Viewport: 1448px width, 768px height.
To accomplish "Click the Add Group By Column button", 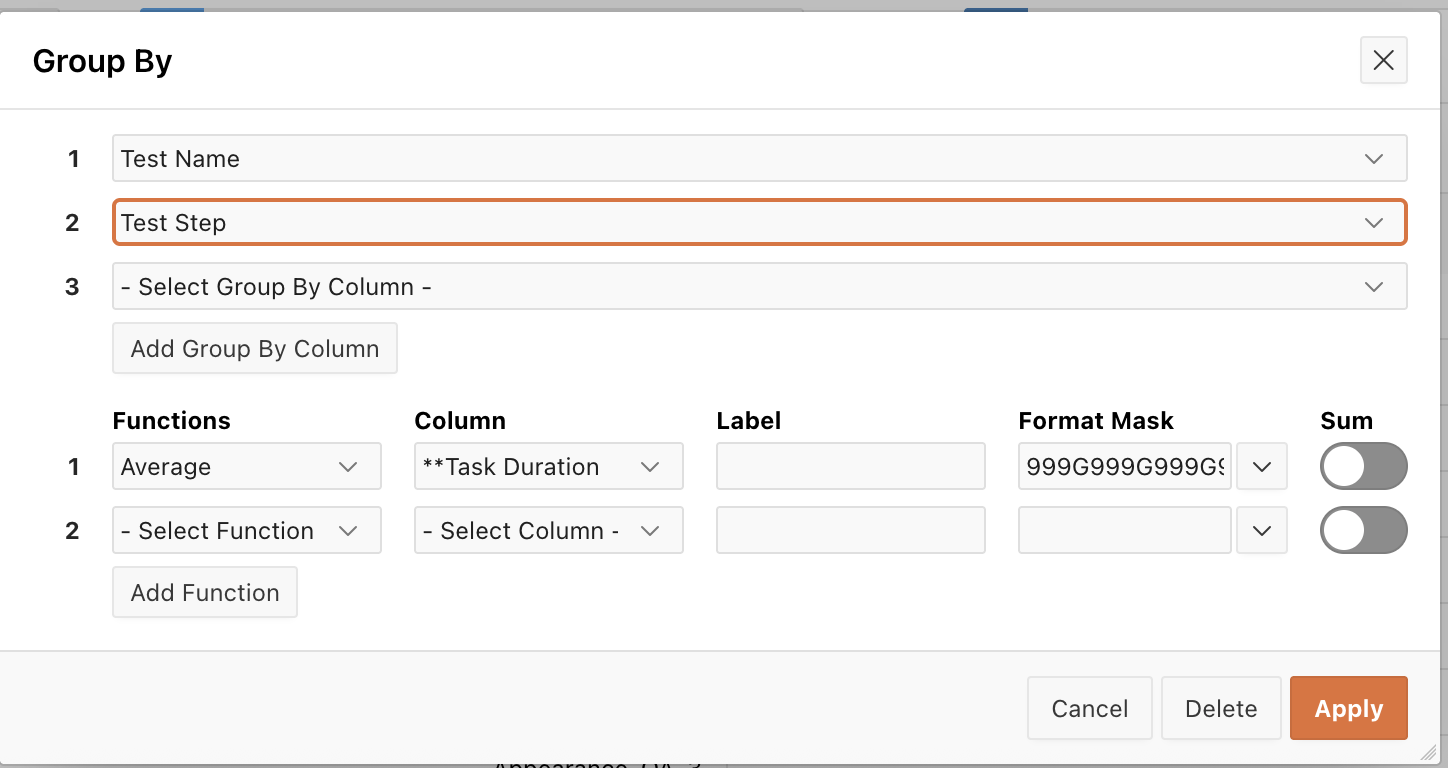I will tap(255, 349).
